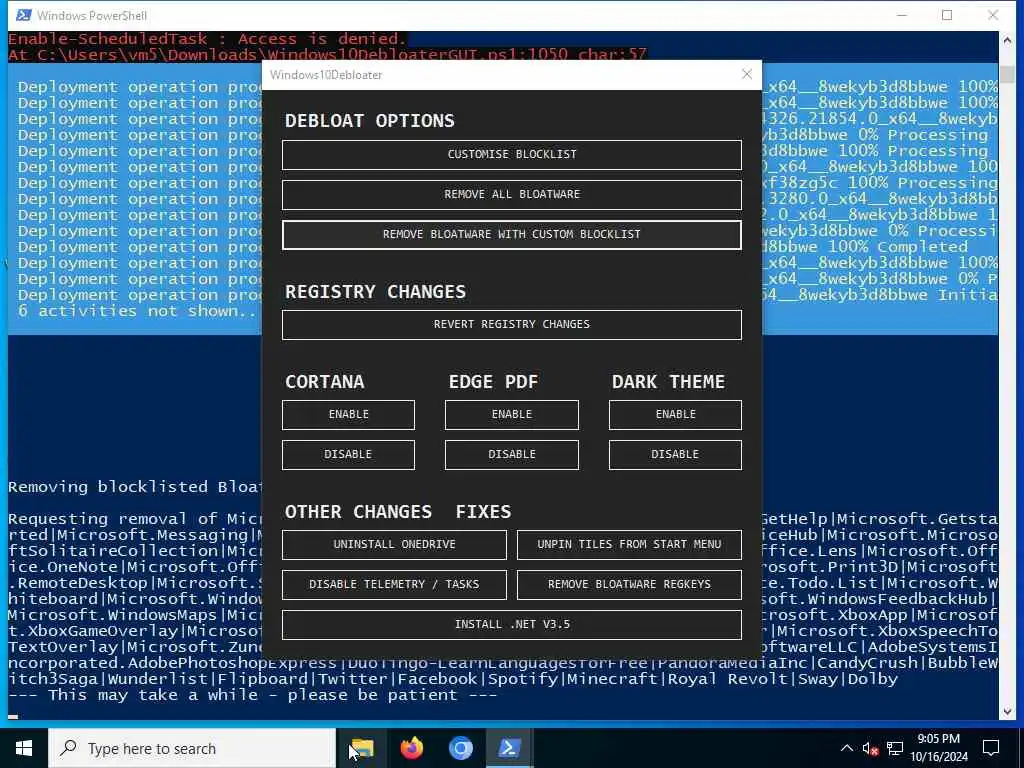The image size is (1024, 768).
Task: Launch Firefox from the taskbar
Action: (411, 748)
